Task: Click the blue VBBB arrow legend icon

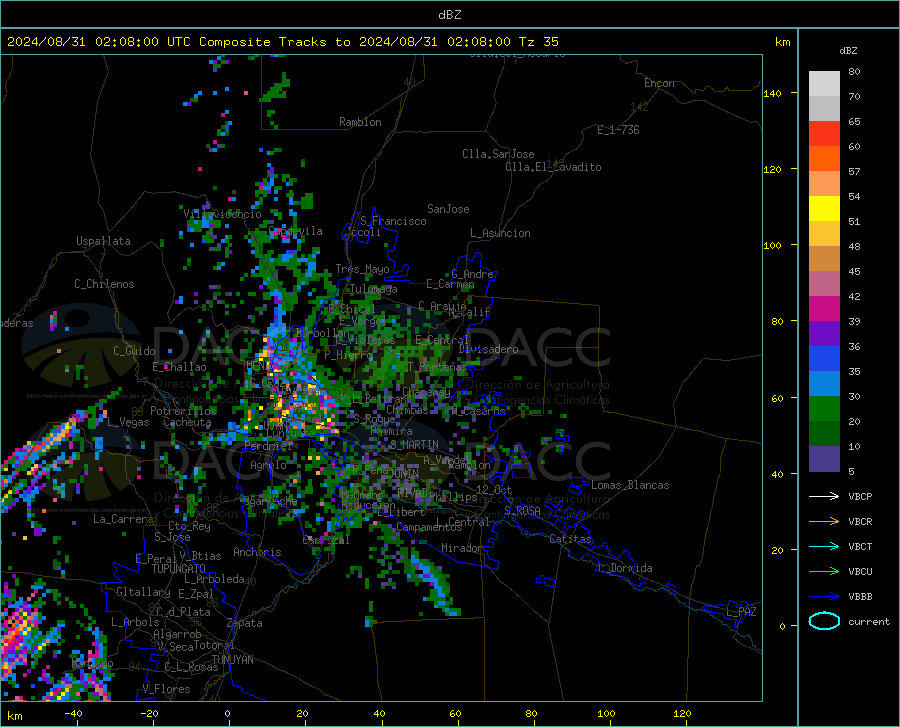Action: pyautogui.click(x=824, y=597)
